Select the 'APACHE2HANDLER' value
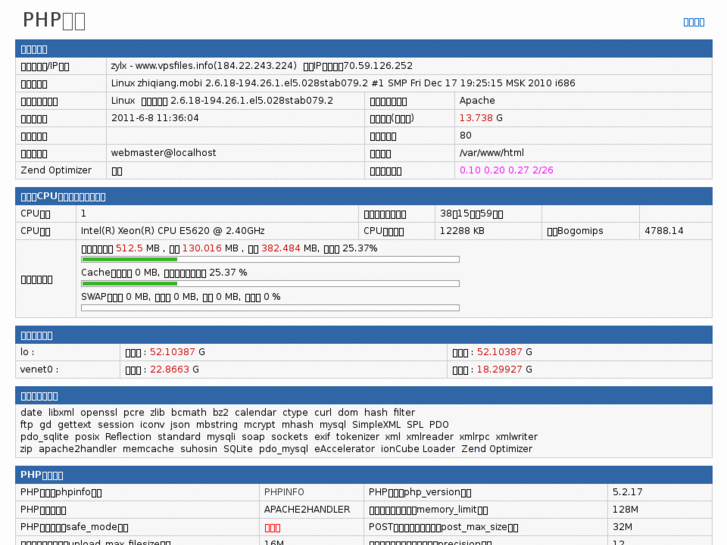 [x=307, y=509]
